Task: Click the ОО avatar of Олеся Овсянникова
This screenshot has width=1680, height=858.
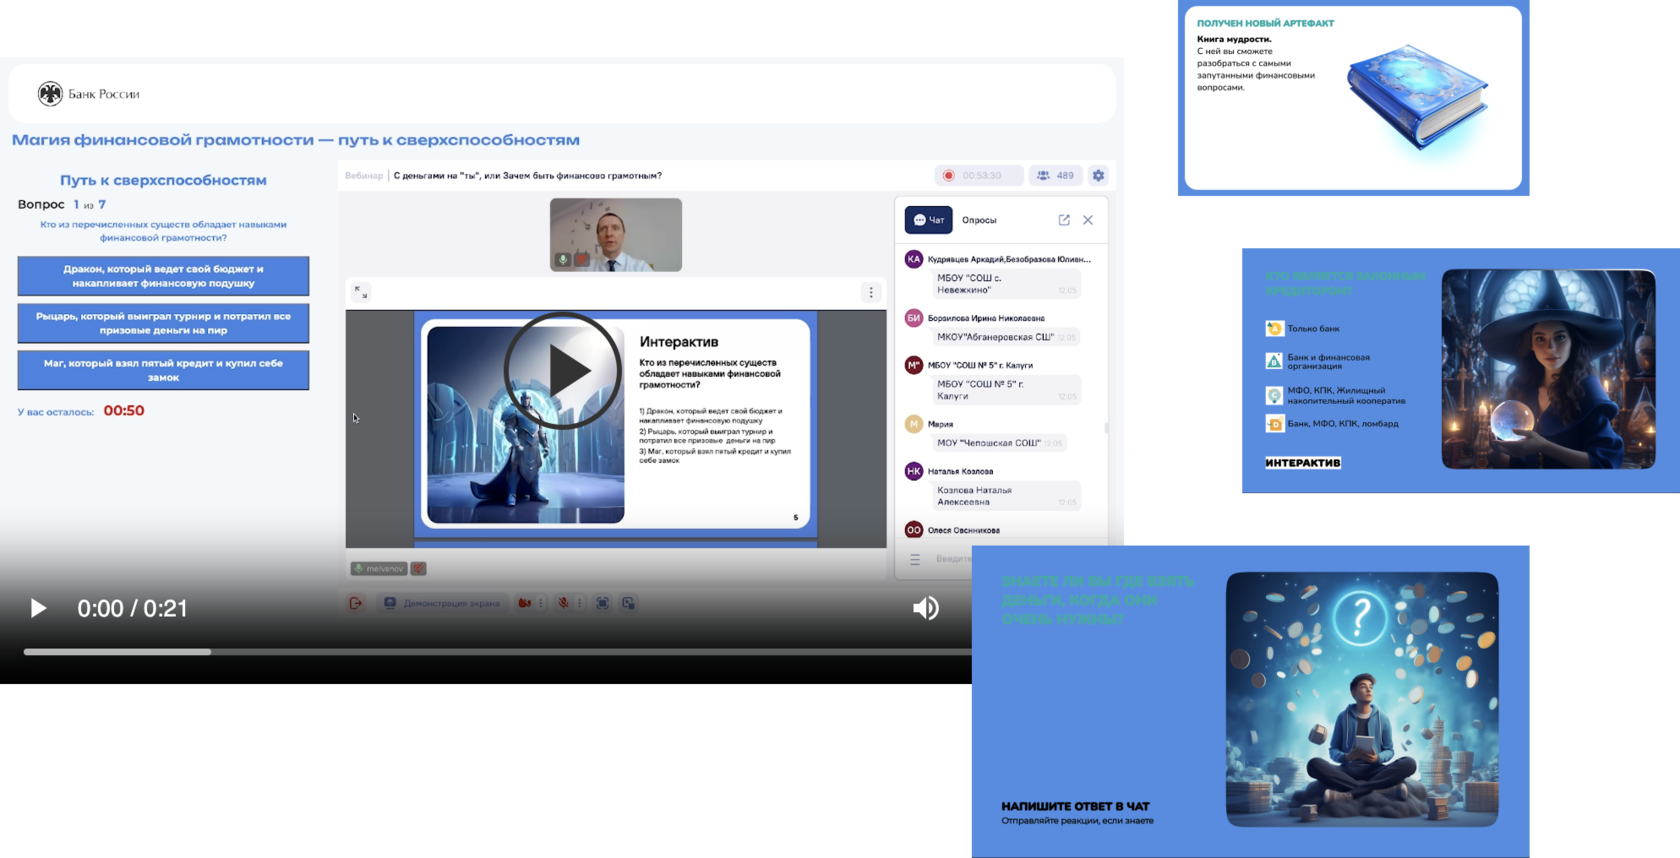Action: click(914, 530)
